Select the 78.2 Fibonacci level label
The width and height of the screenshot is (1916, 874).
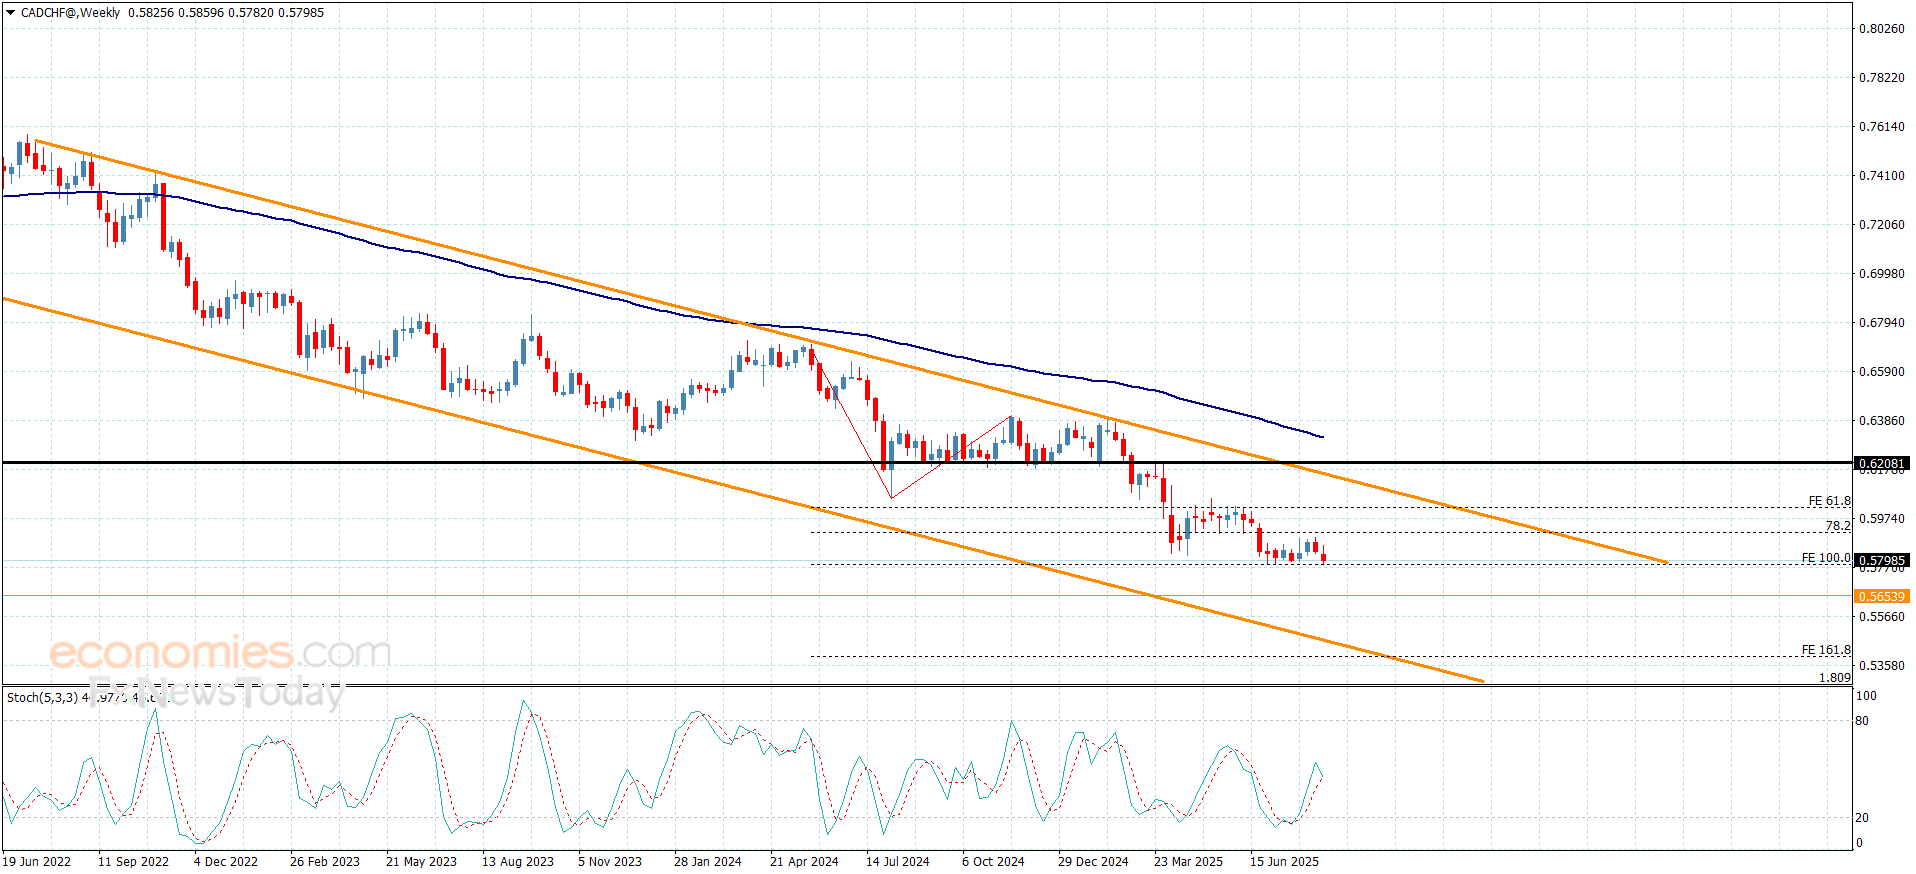[1838, 526]
